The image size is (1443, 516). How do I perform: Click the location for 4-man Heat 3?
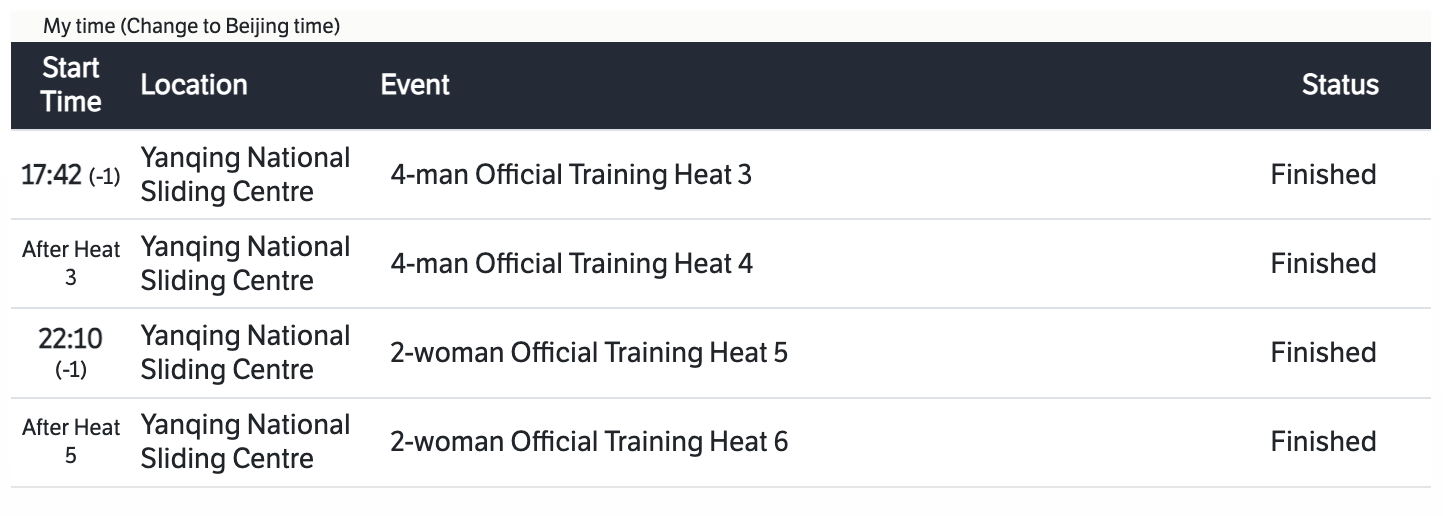point(245,175)
